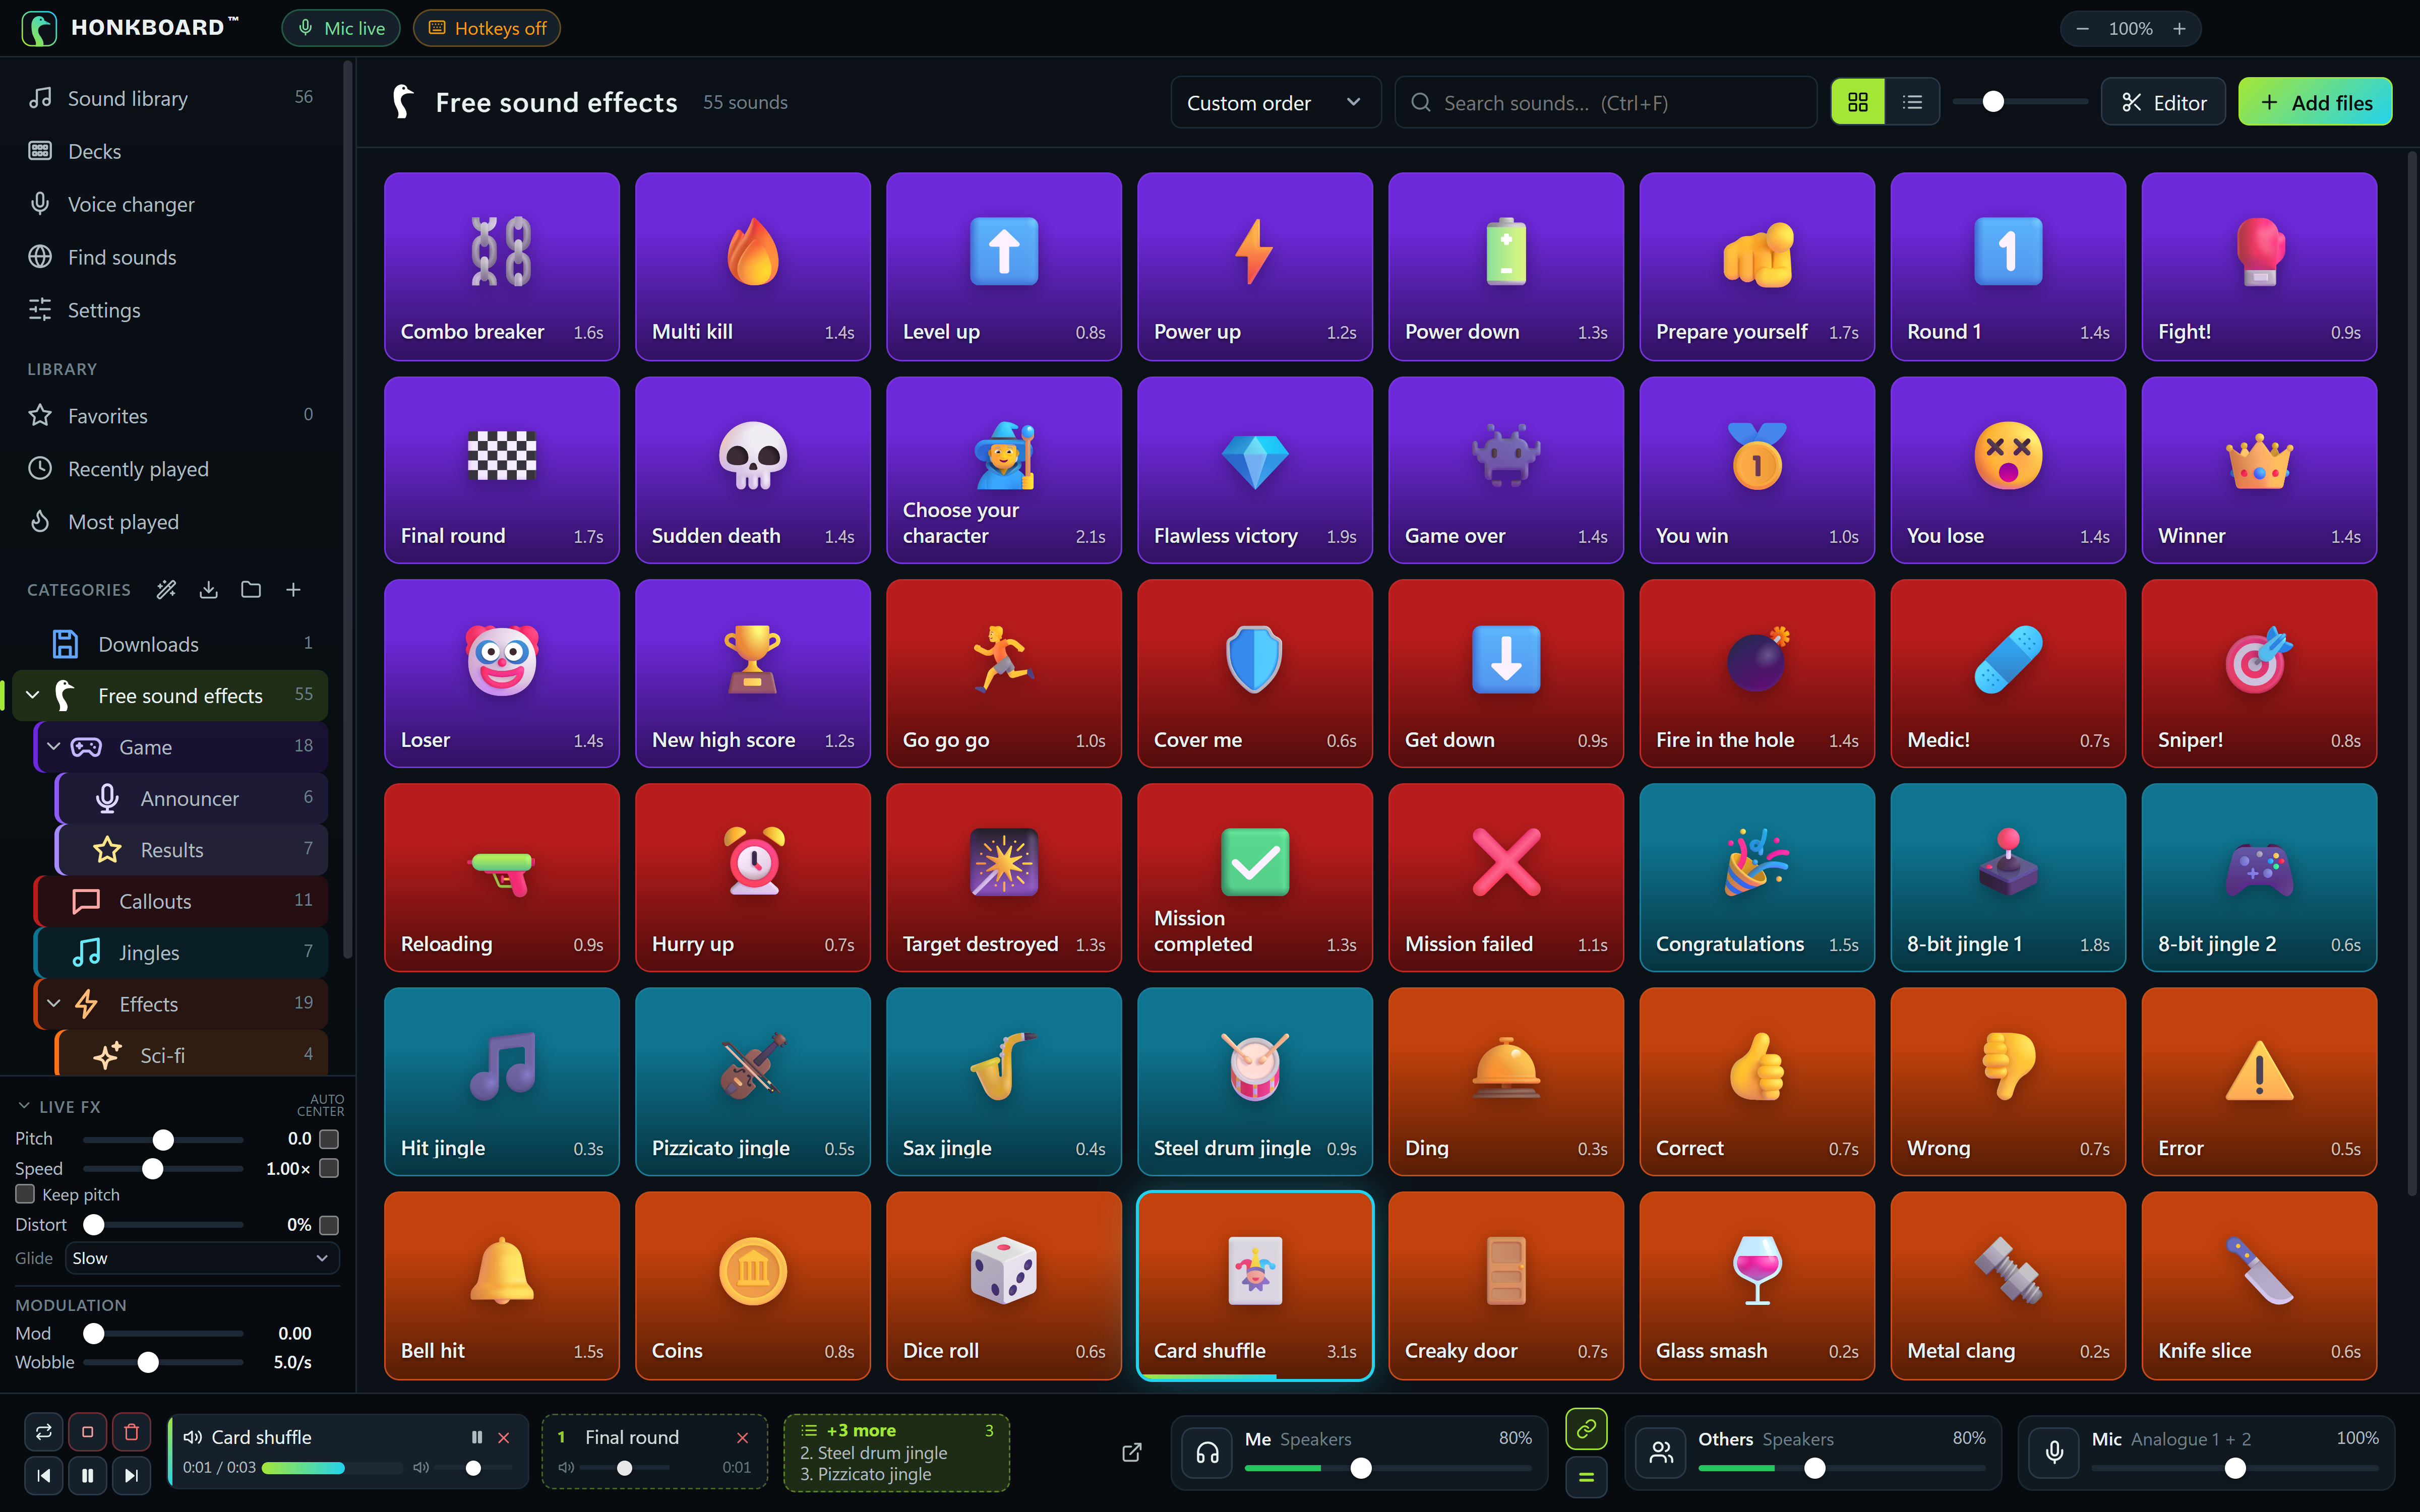The width and height of the screenshot is (2420, 1512).
Task: Expand the +3 more queue list
Action: 896,1452
